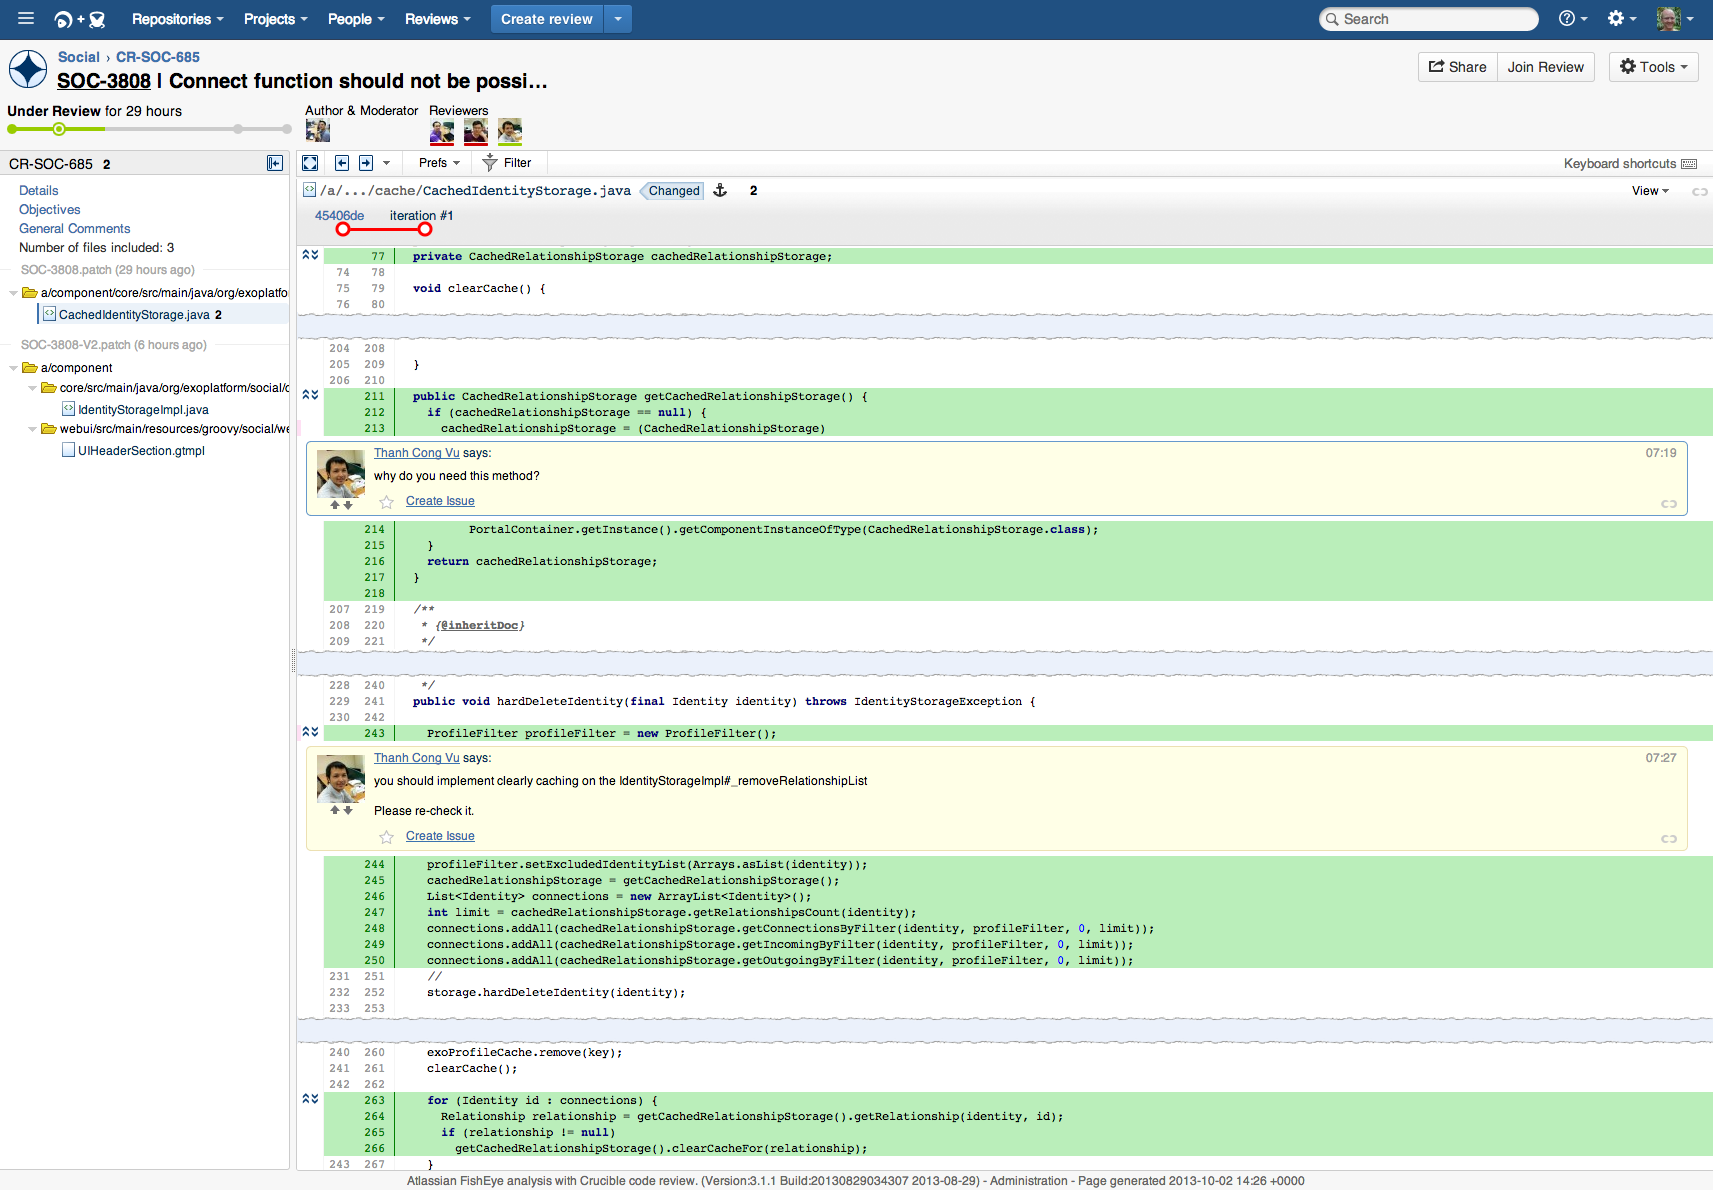This screenshot has height=1190, width=1713.
Task: Collapse the left review navigation pane
Action: point(275,163)
